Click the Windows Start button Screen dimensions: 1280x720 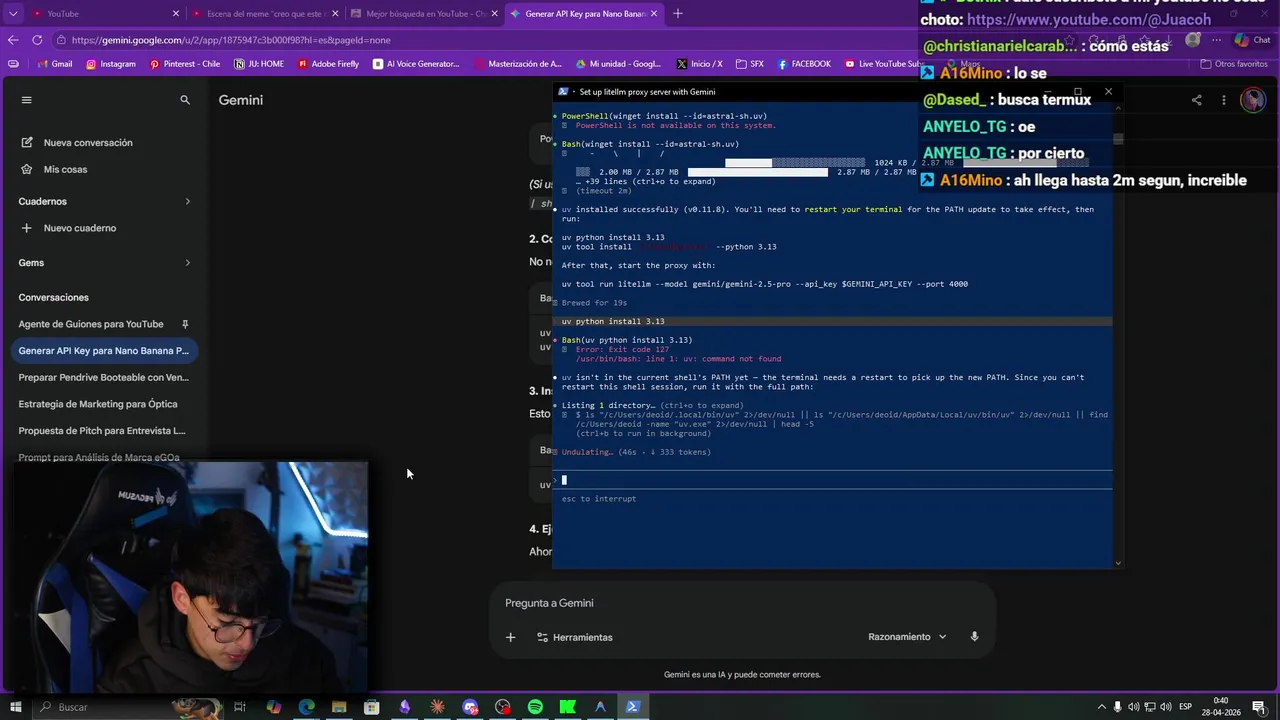[x=16, y=707]
